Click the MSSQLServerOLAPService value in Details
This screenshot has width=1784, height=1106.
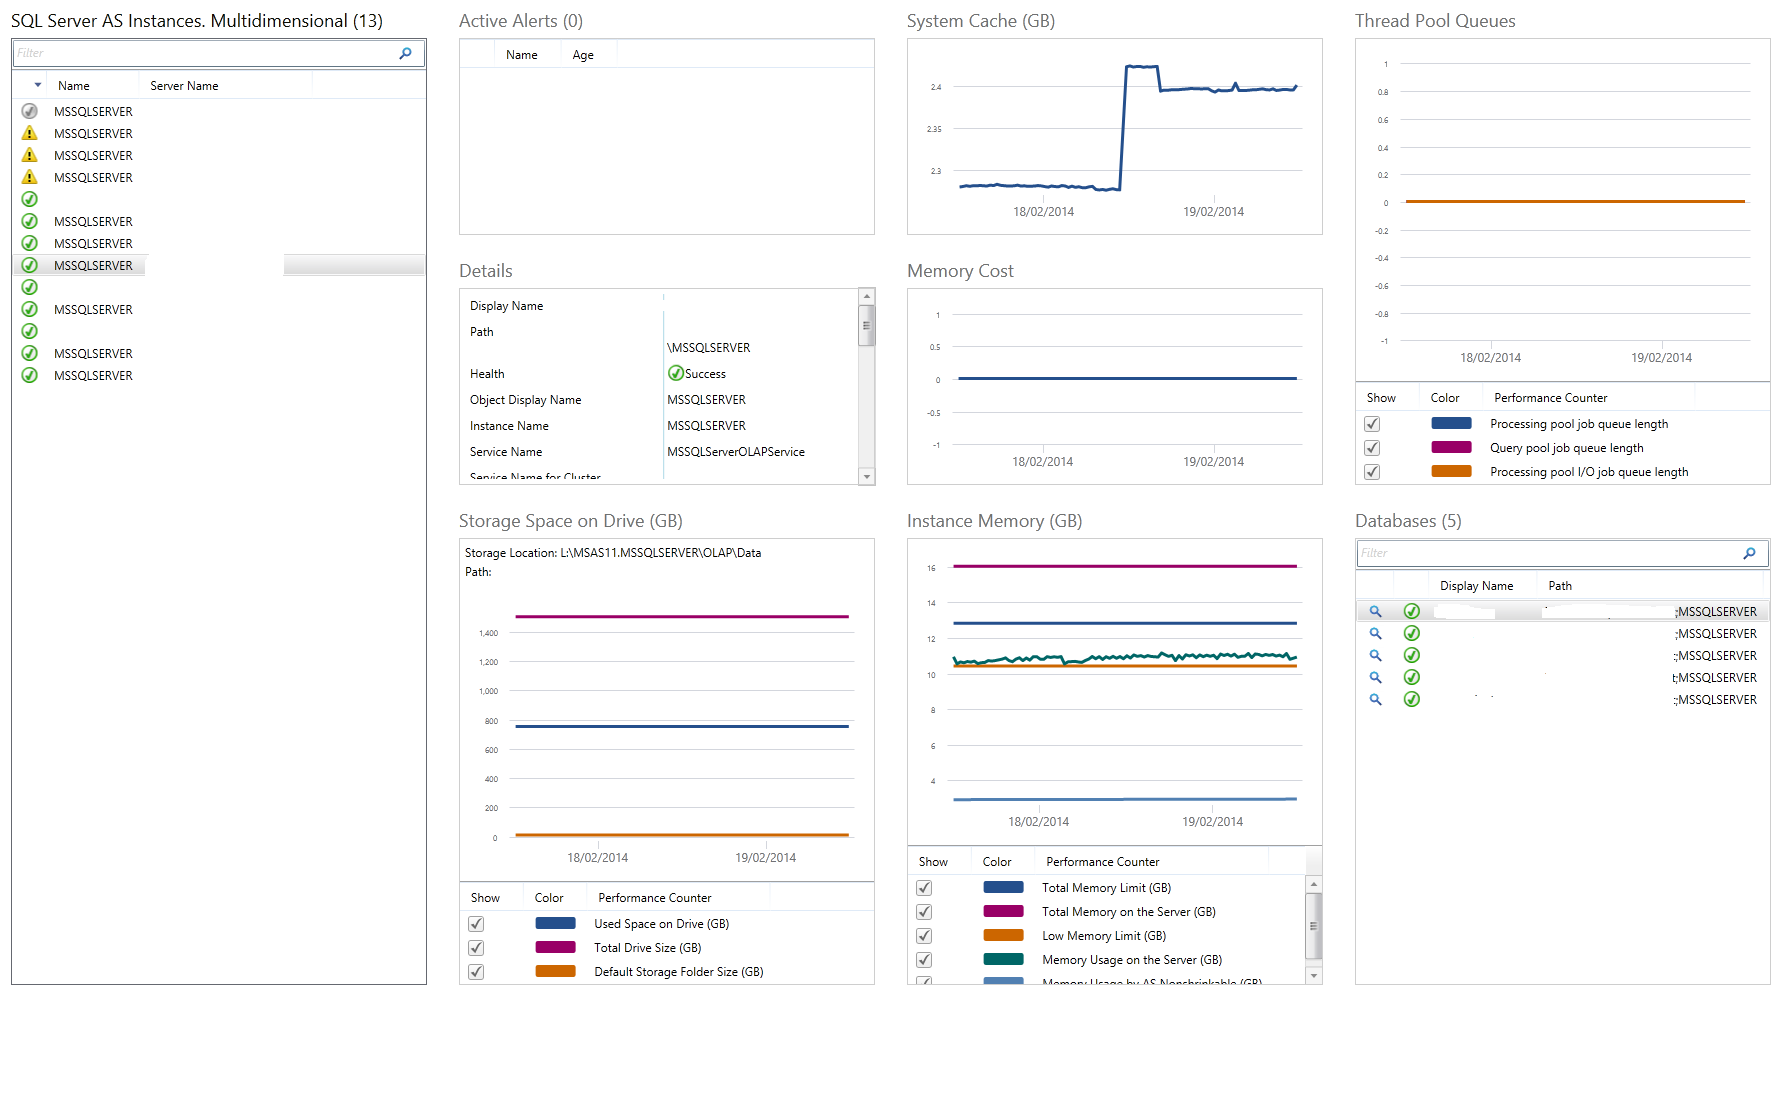tap(736, 452)
